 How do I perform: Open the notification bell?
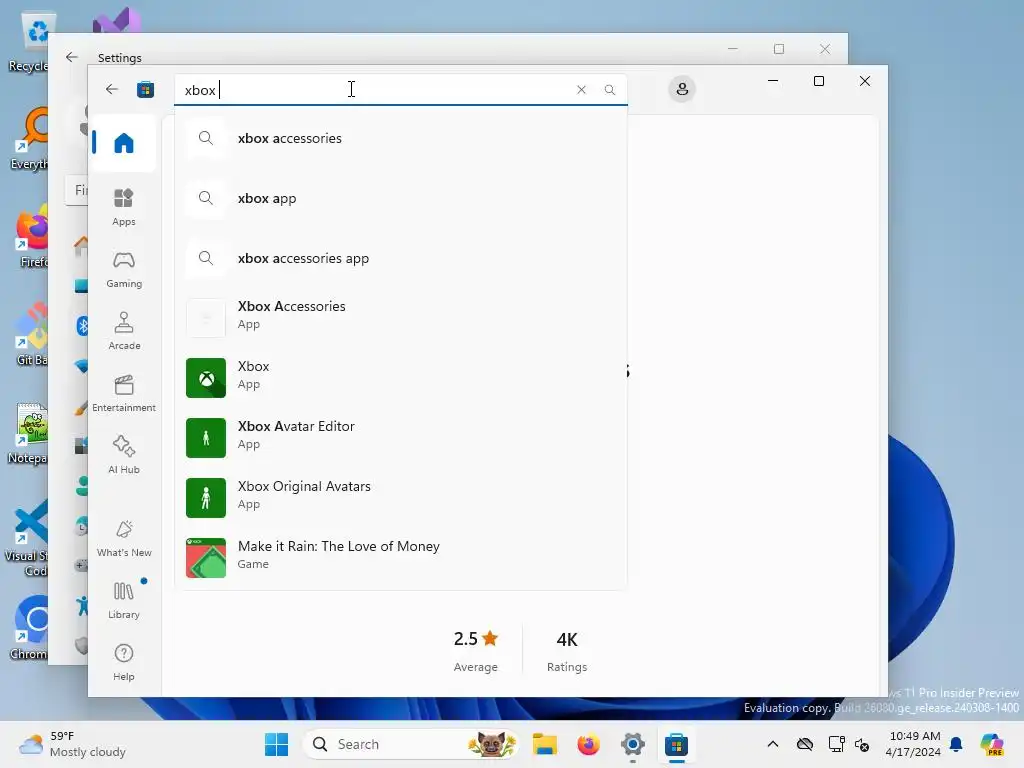956,744
